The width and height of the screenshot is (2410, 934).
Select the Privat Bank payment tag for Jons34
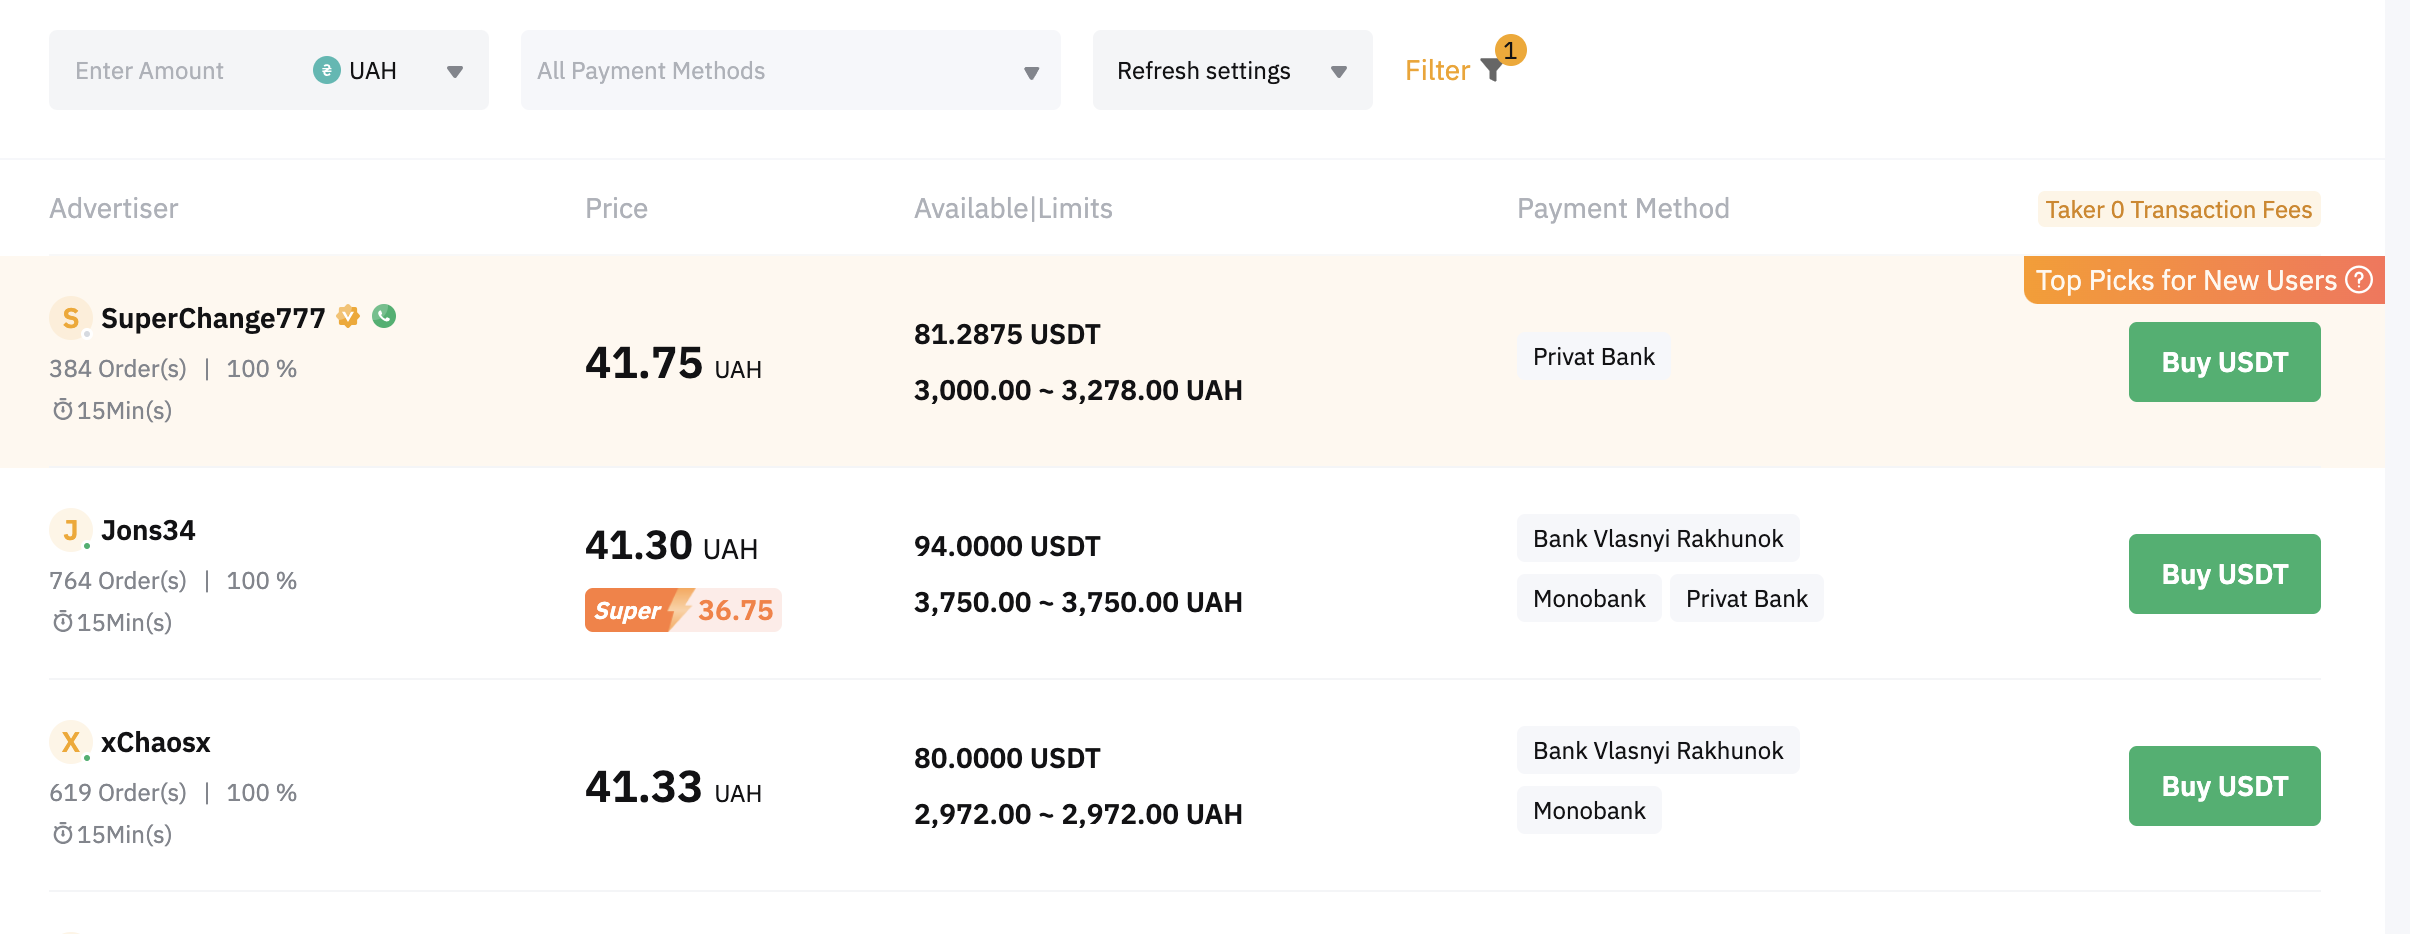point(1746,598)
